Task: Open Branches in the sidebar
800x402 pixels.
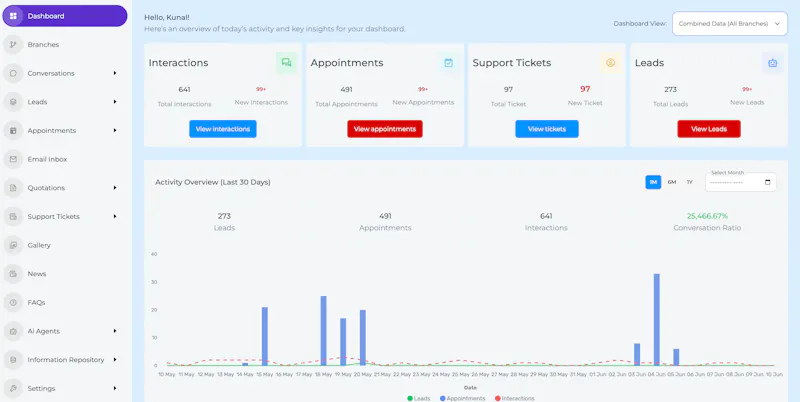Action: click(65, 44)
